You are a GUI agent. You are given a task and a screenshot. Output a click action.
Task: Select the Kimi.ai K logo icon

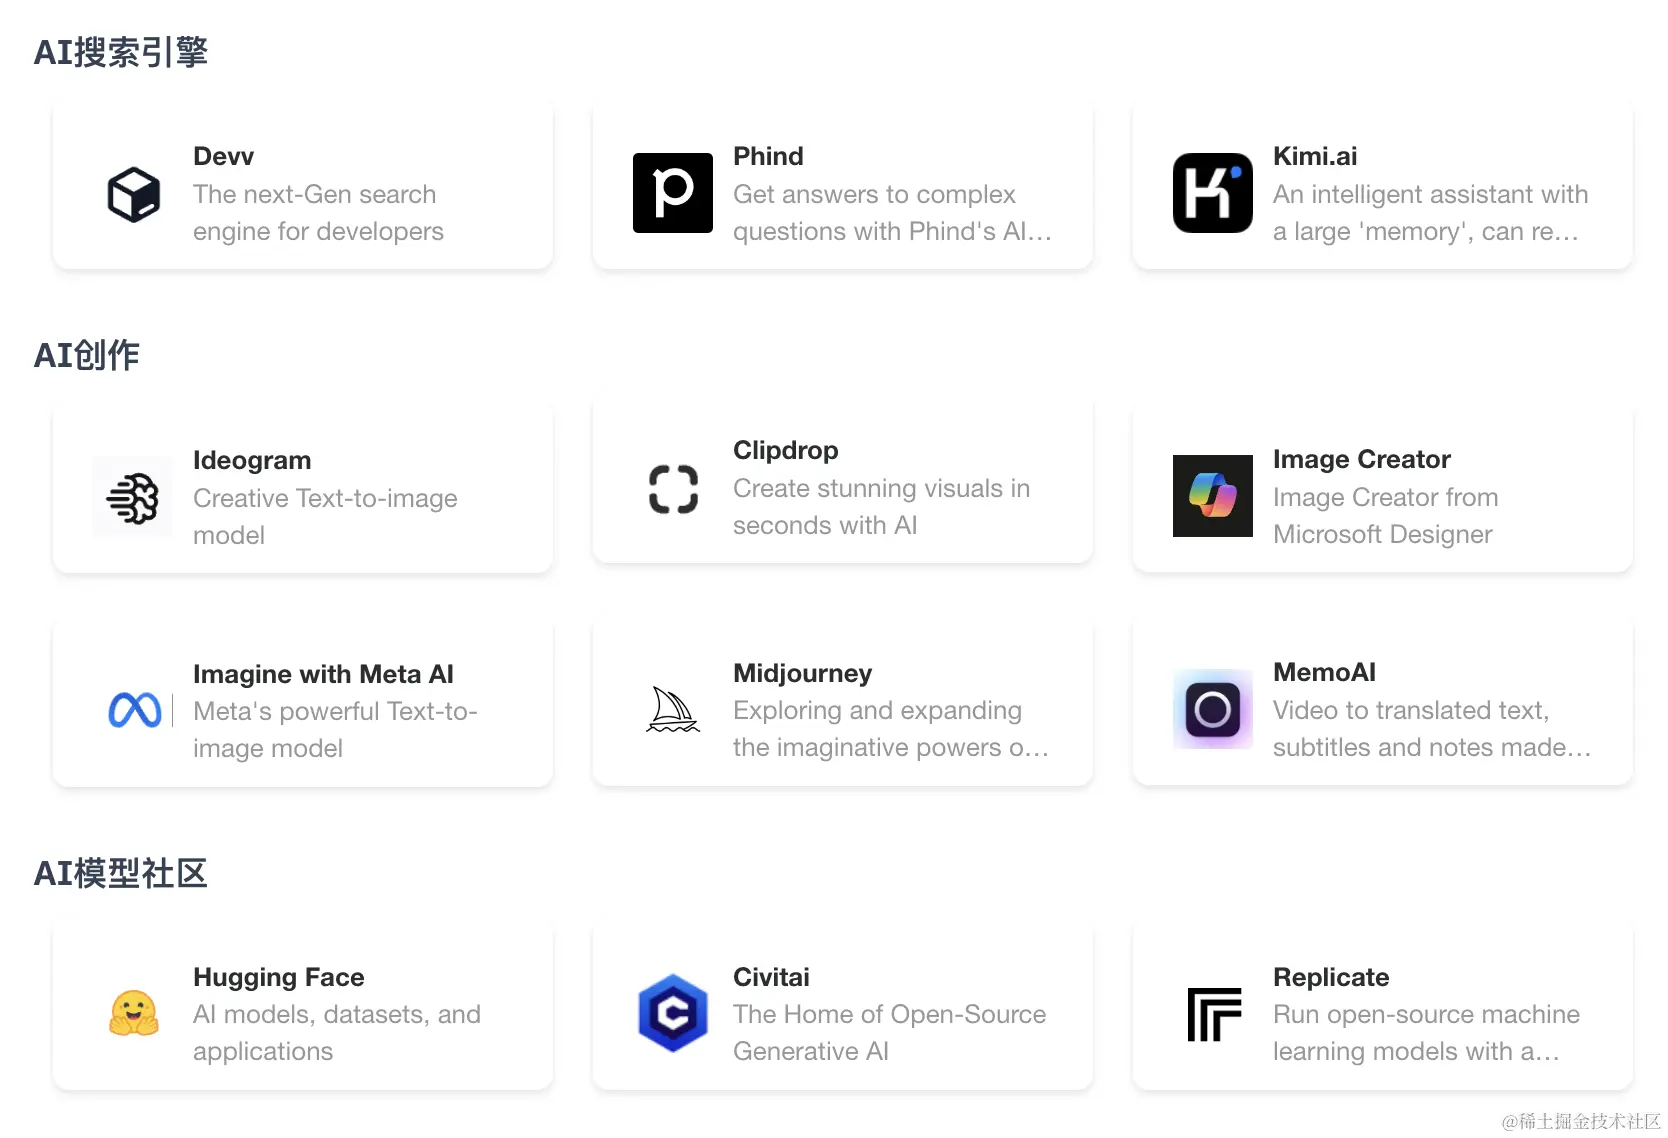tap(1213, 193)
